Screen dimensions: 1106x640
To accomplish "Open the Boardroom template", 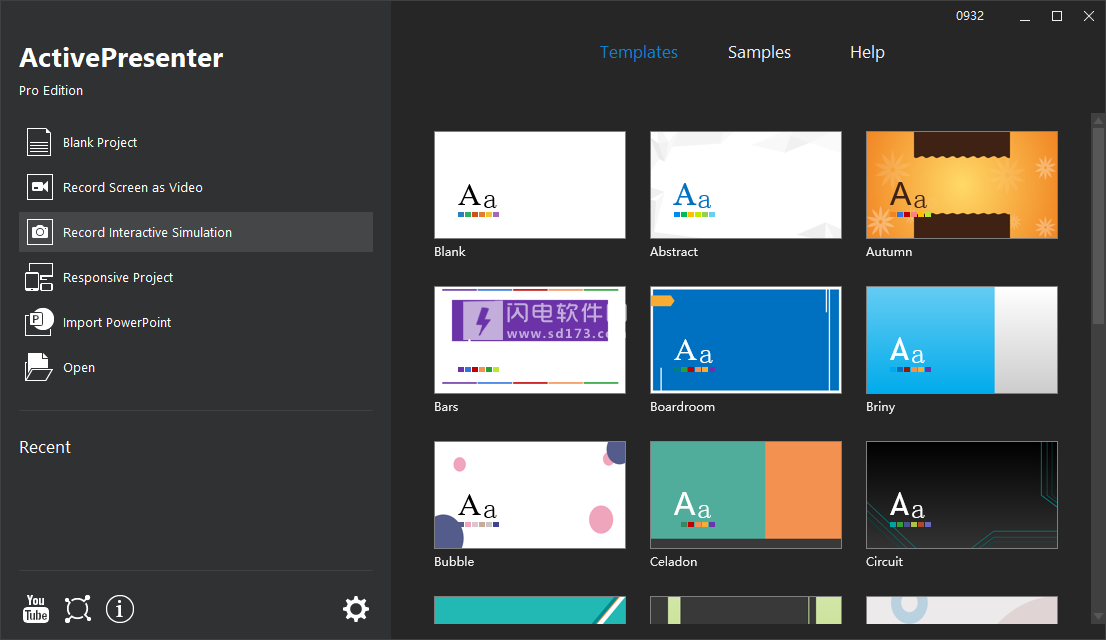I will point(745,339).
